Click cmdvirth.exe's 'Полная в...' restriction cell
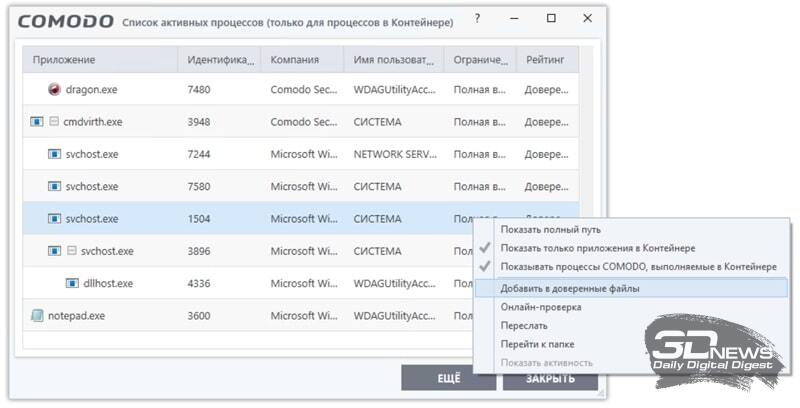800x408 pixels. click(480, 122)
